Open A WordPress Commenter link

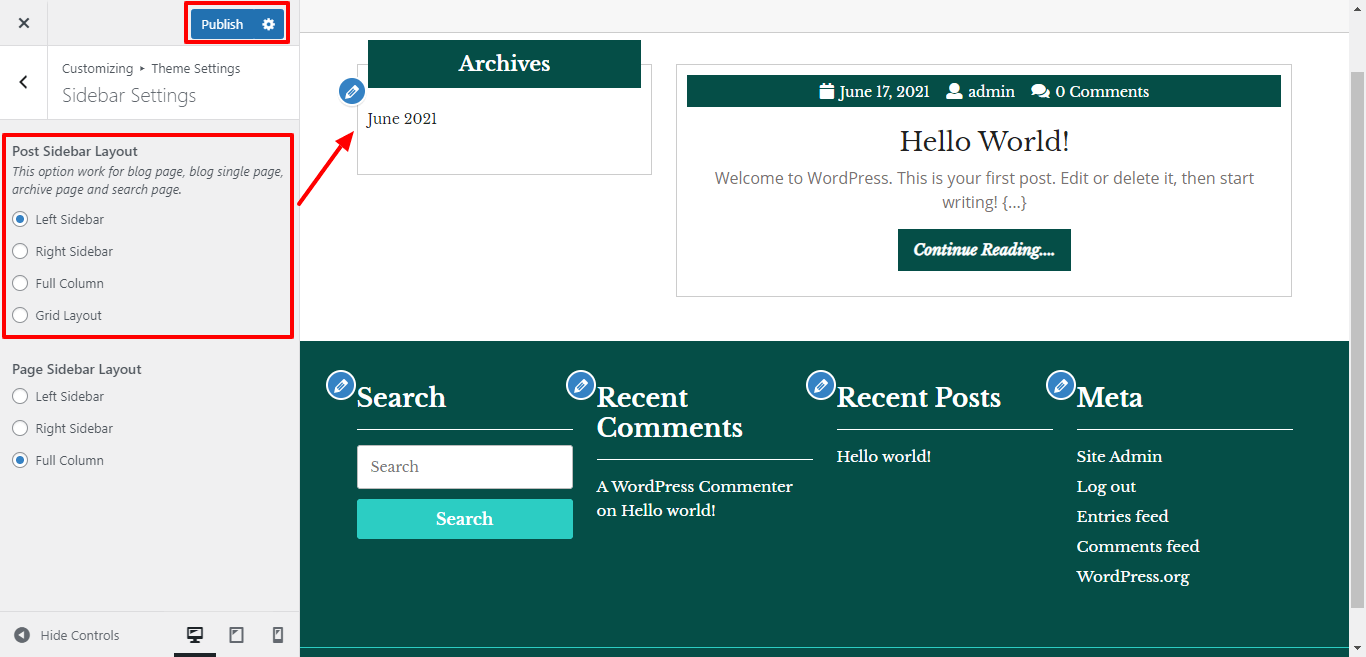695,487
